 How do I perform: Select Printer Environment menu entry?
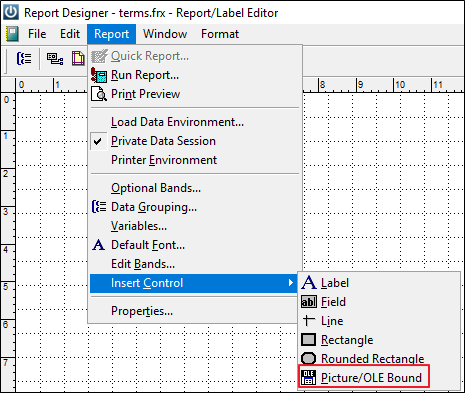coord(195,160)
